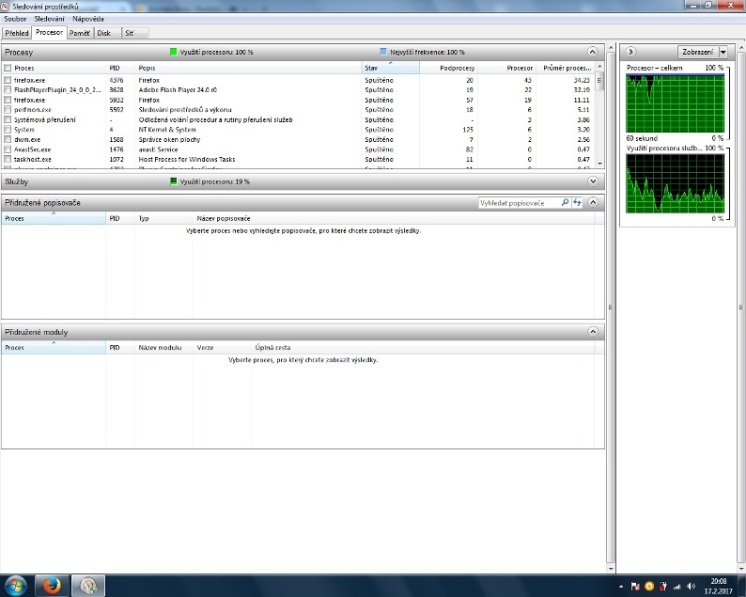
Task: Click the Vyhledat popisovače search field
Action: (x=518, y=203)
